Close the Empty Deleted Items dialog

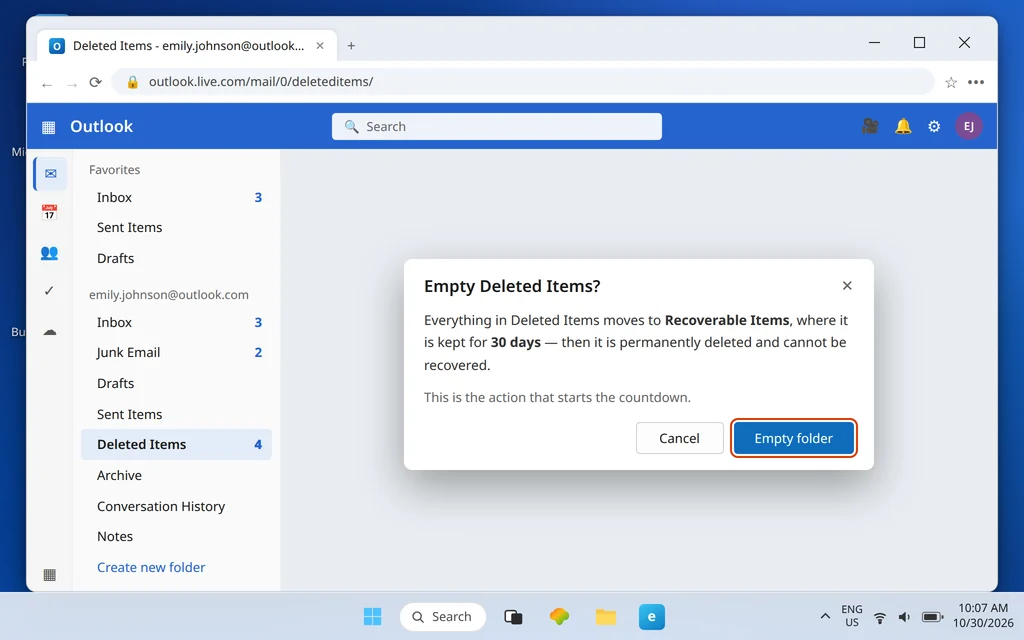click(x=847, y=285)
